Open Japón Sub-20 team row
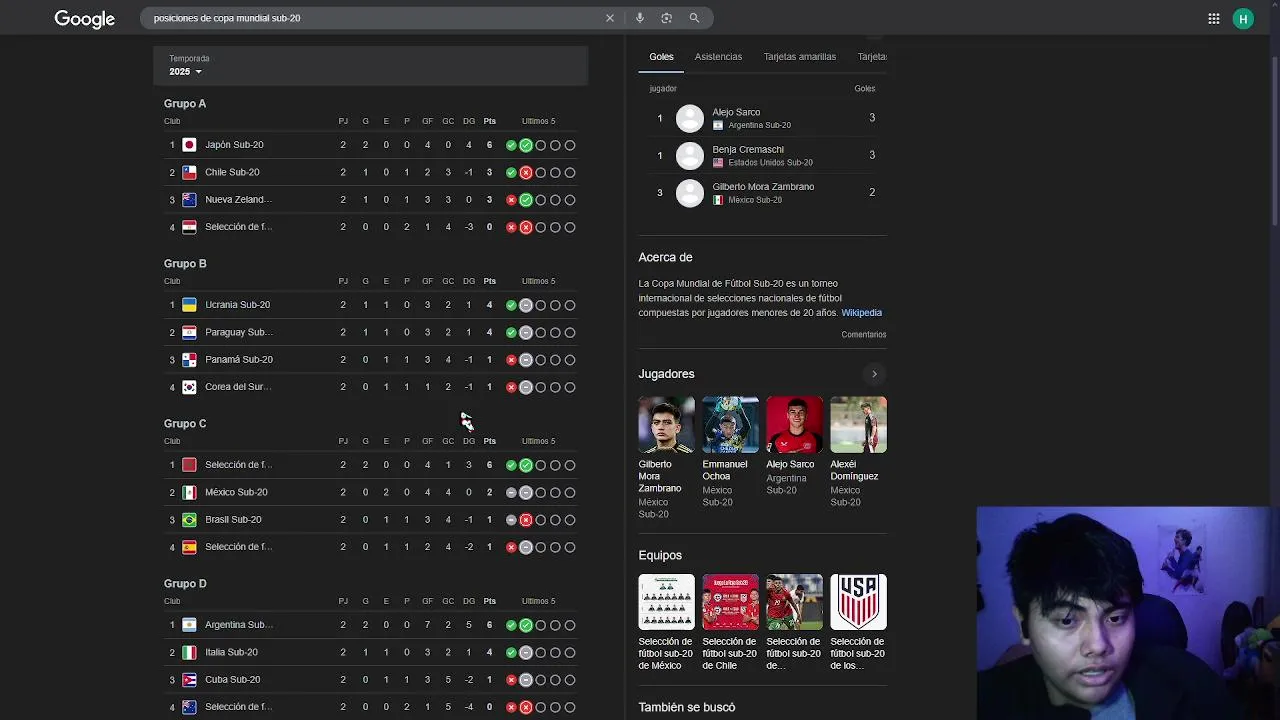1280x720 pixels. point(370,145)
